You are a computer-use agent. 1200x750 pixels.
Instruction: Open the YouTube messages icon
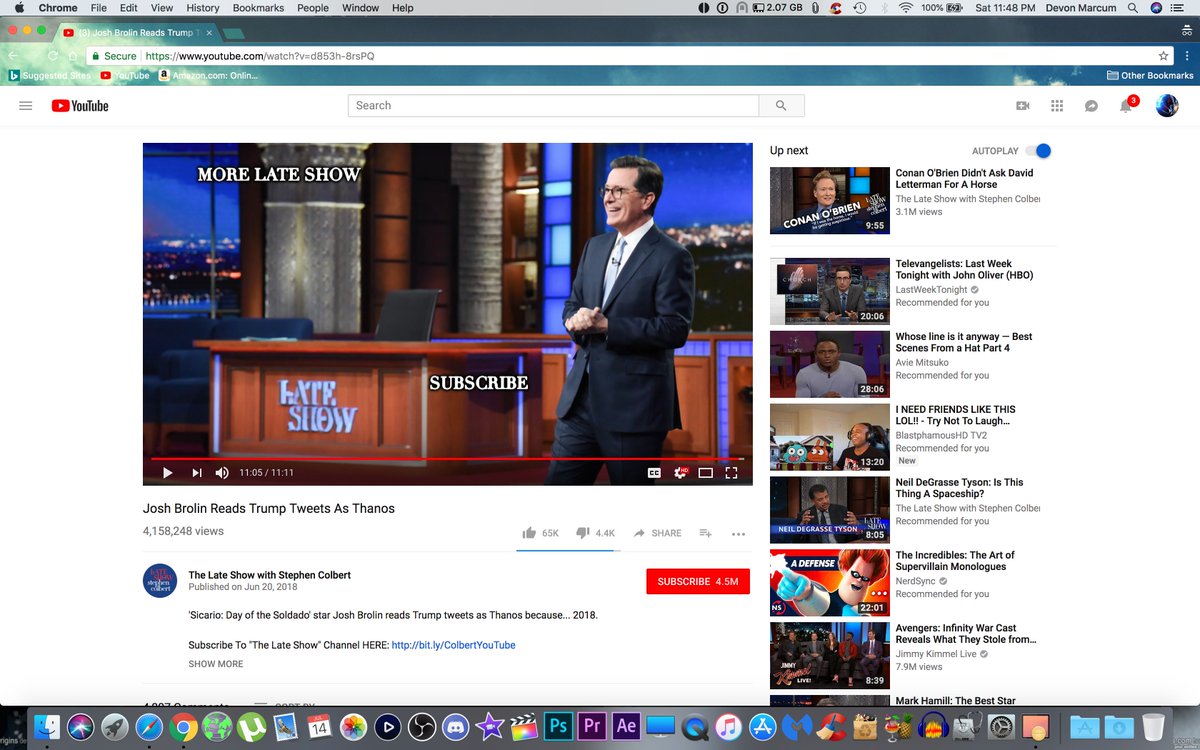(x=1092, y=106)
